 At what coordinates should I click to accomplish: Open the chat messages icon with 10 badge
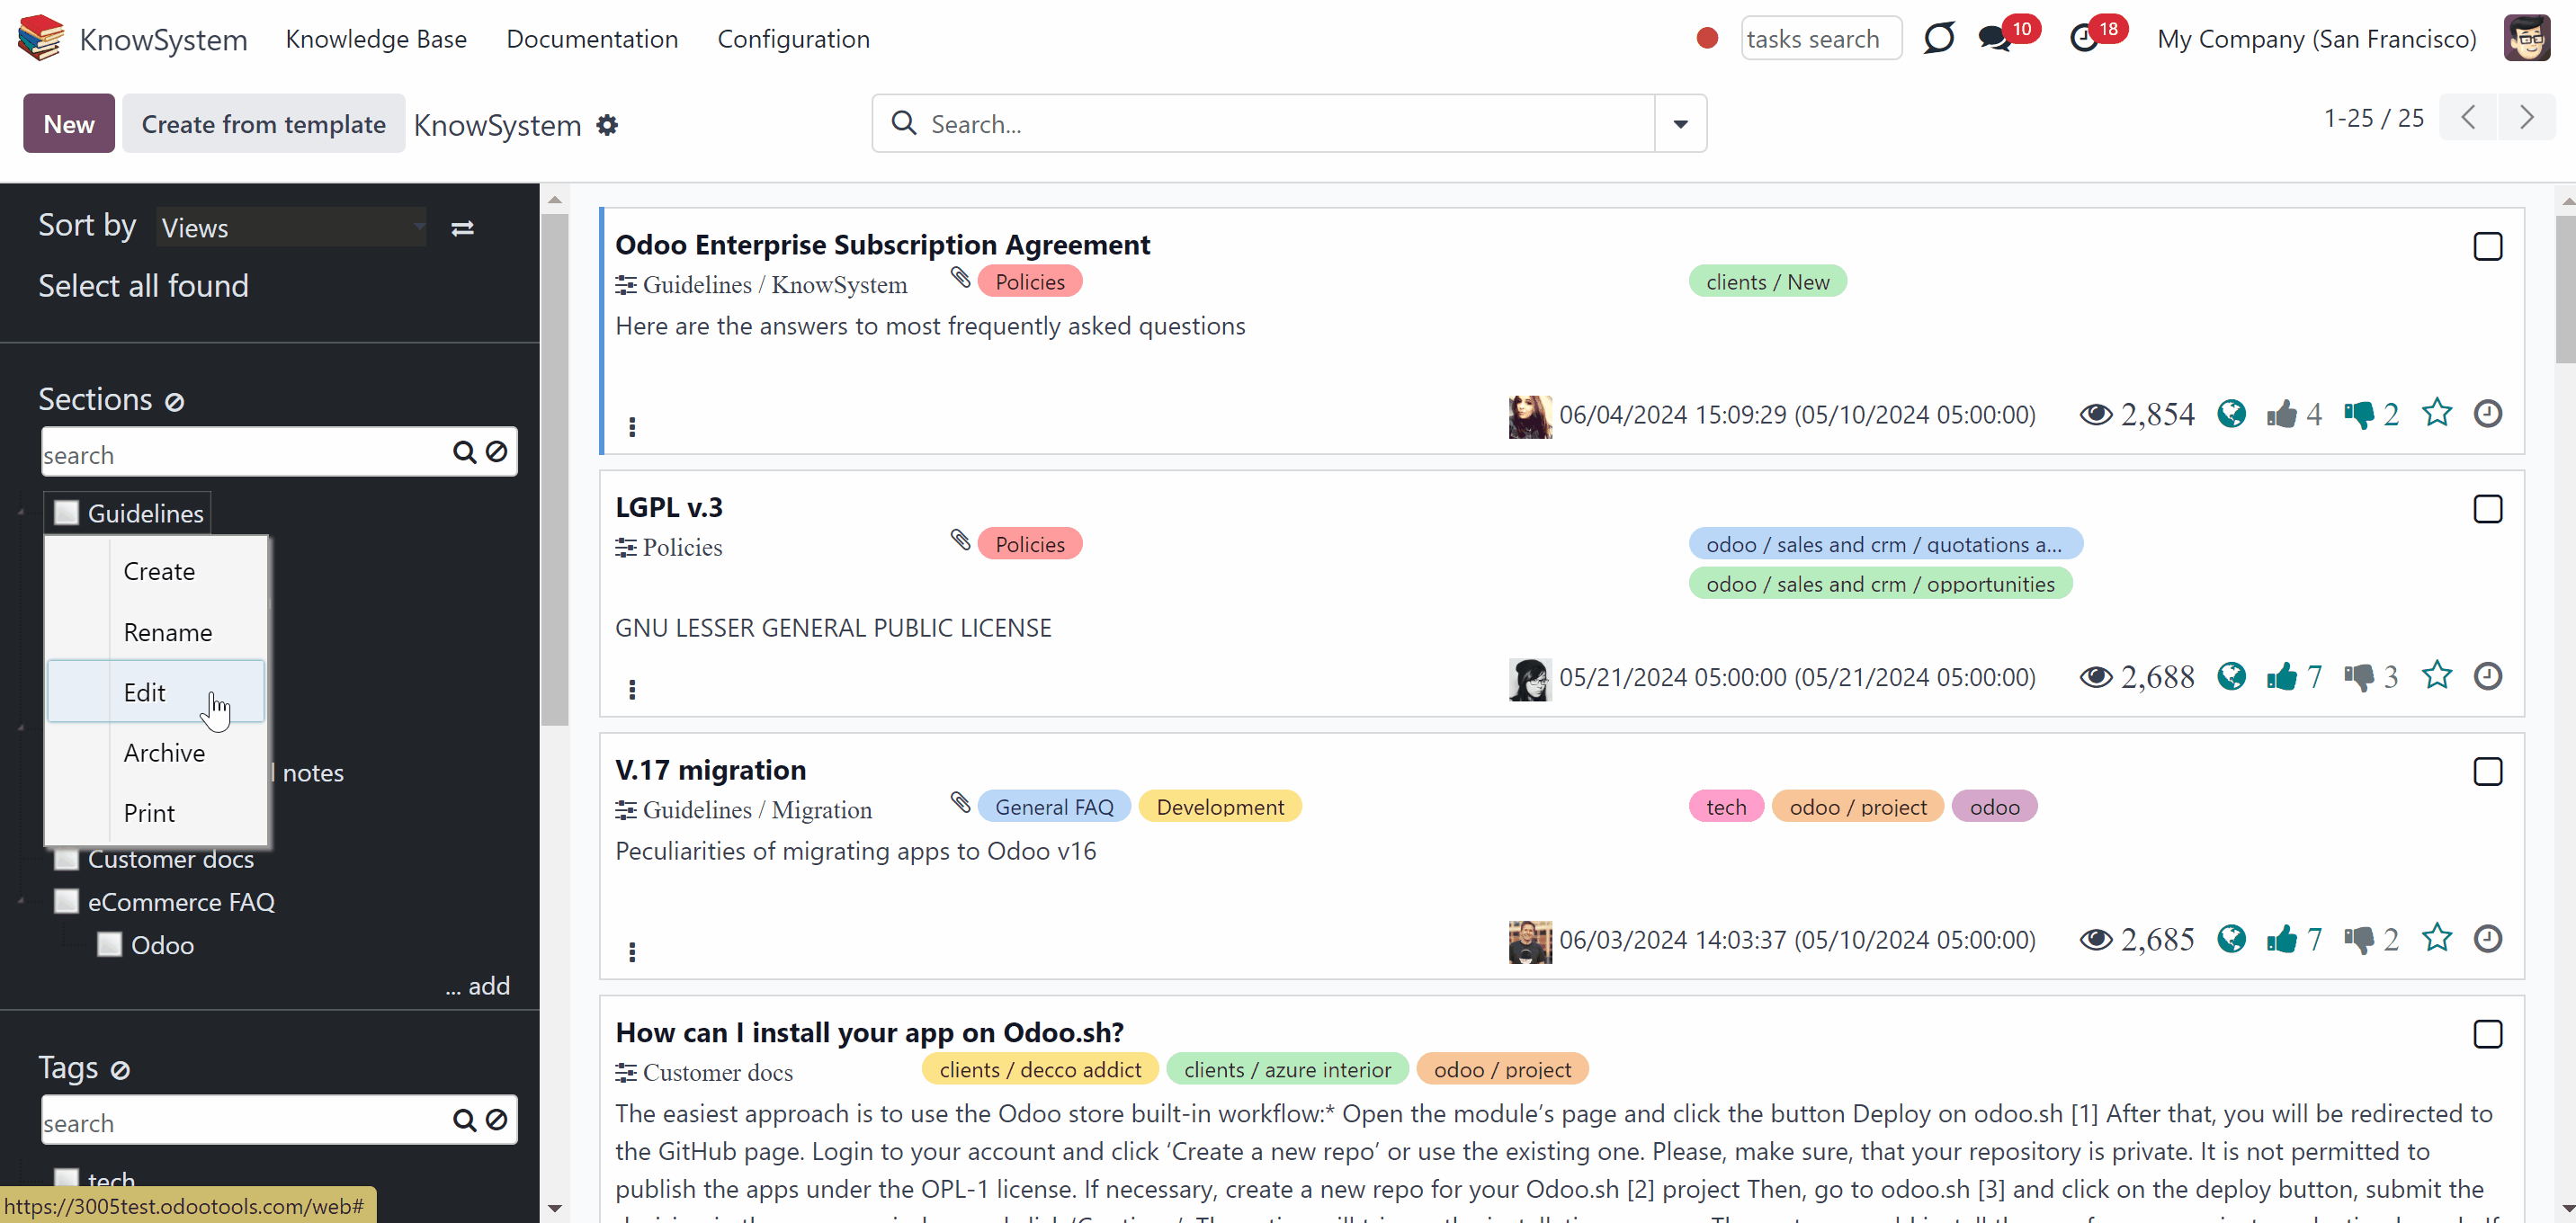click(1995, 39)
